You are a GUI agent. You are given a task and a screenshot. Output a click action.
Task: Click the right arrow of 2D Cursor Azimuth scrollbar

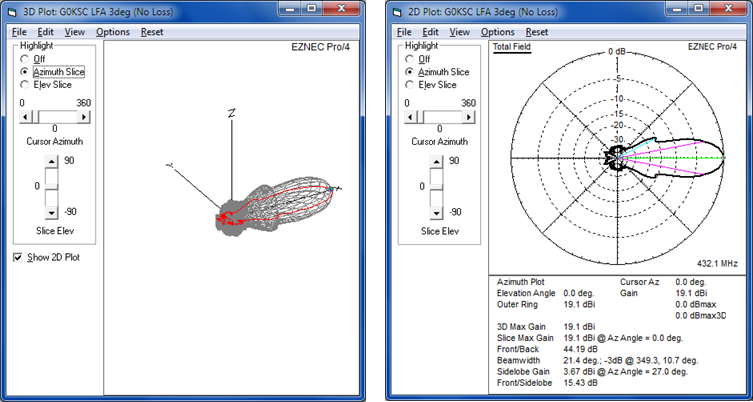[x=469, y=116]
